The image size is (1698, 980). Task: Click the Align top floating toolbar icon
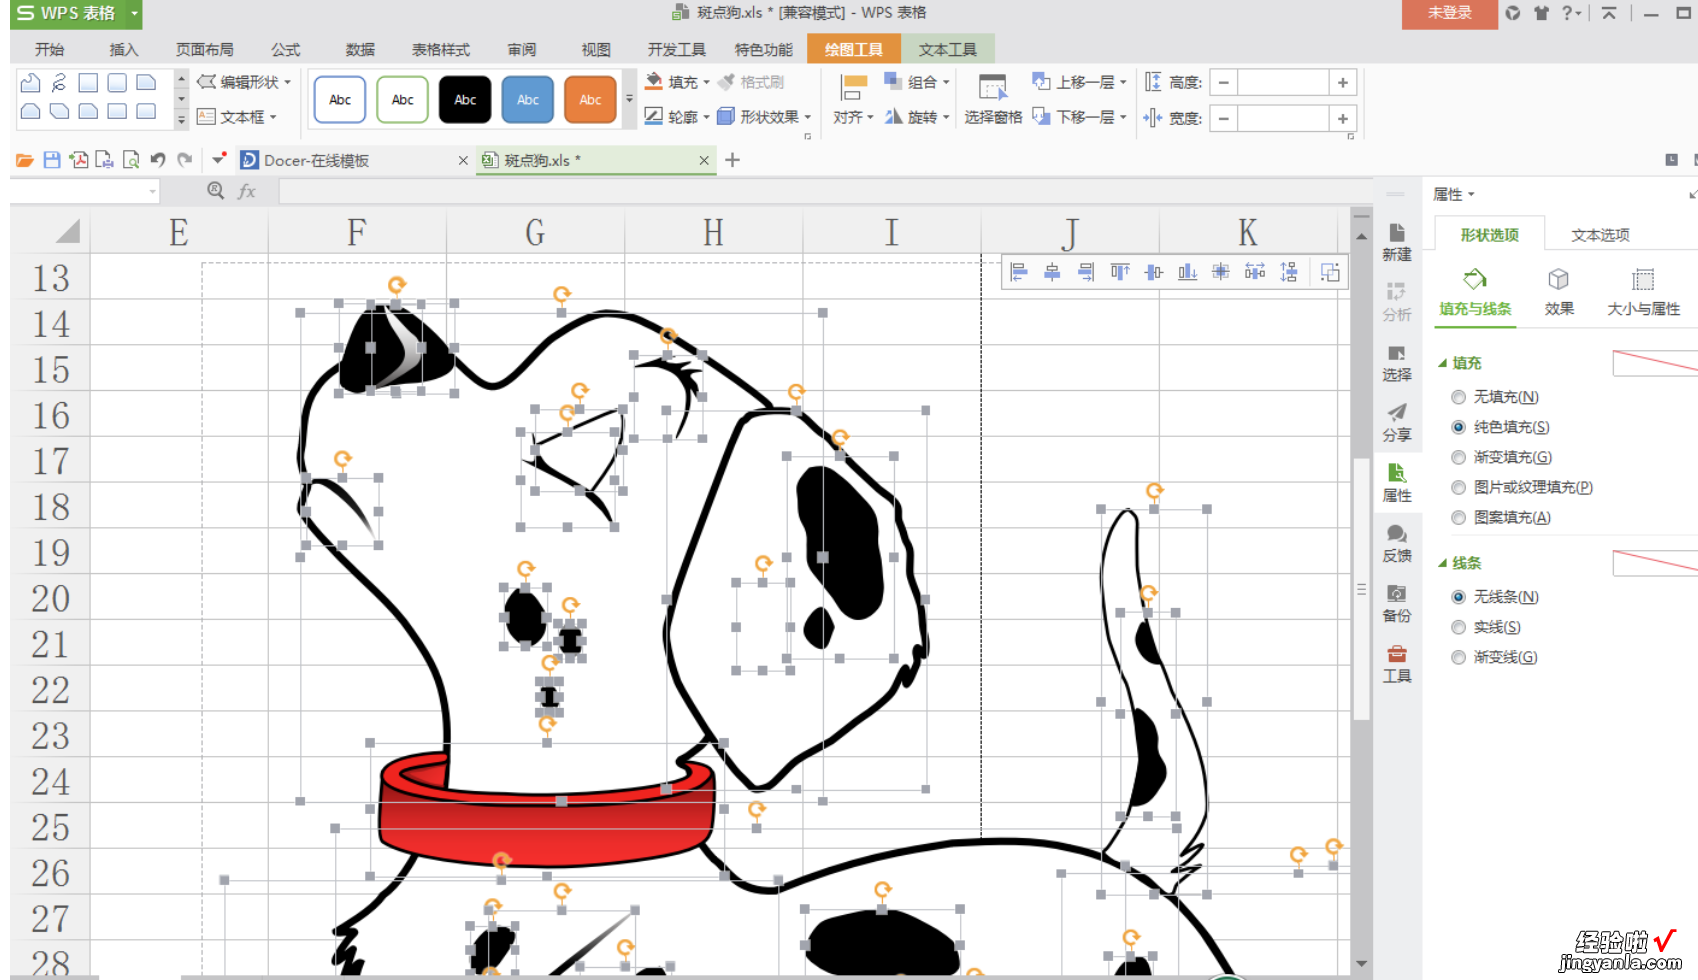click(1120, 272)
